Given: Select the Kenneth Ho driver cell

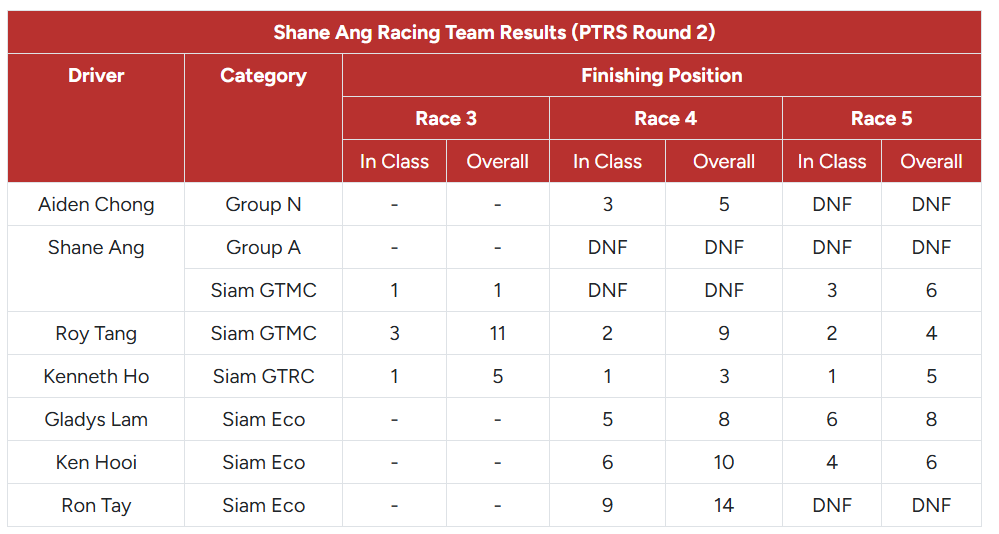Looking at the screenshot, I should [x=96, y=377].
